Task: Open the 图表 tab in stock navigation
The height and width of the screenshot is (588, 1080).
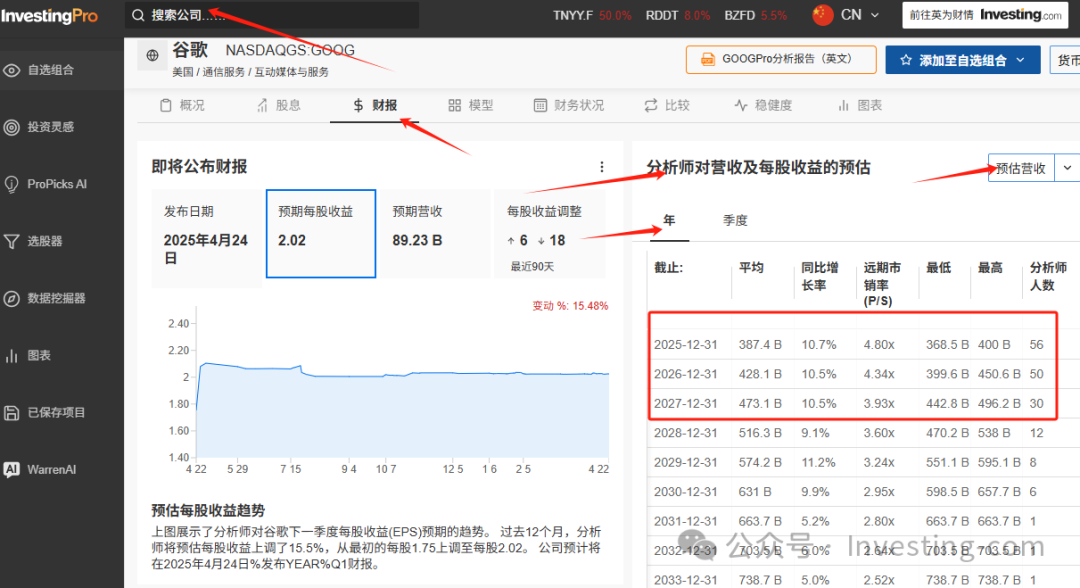Action: click(x=860, y=105)
